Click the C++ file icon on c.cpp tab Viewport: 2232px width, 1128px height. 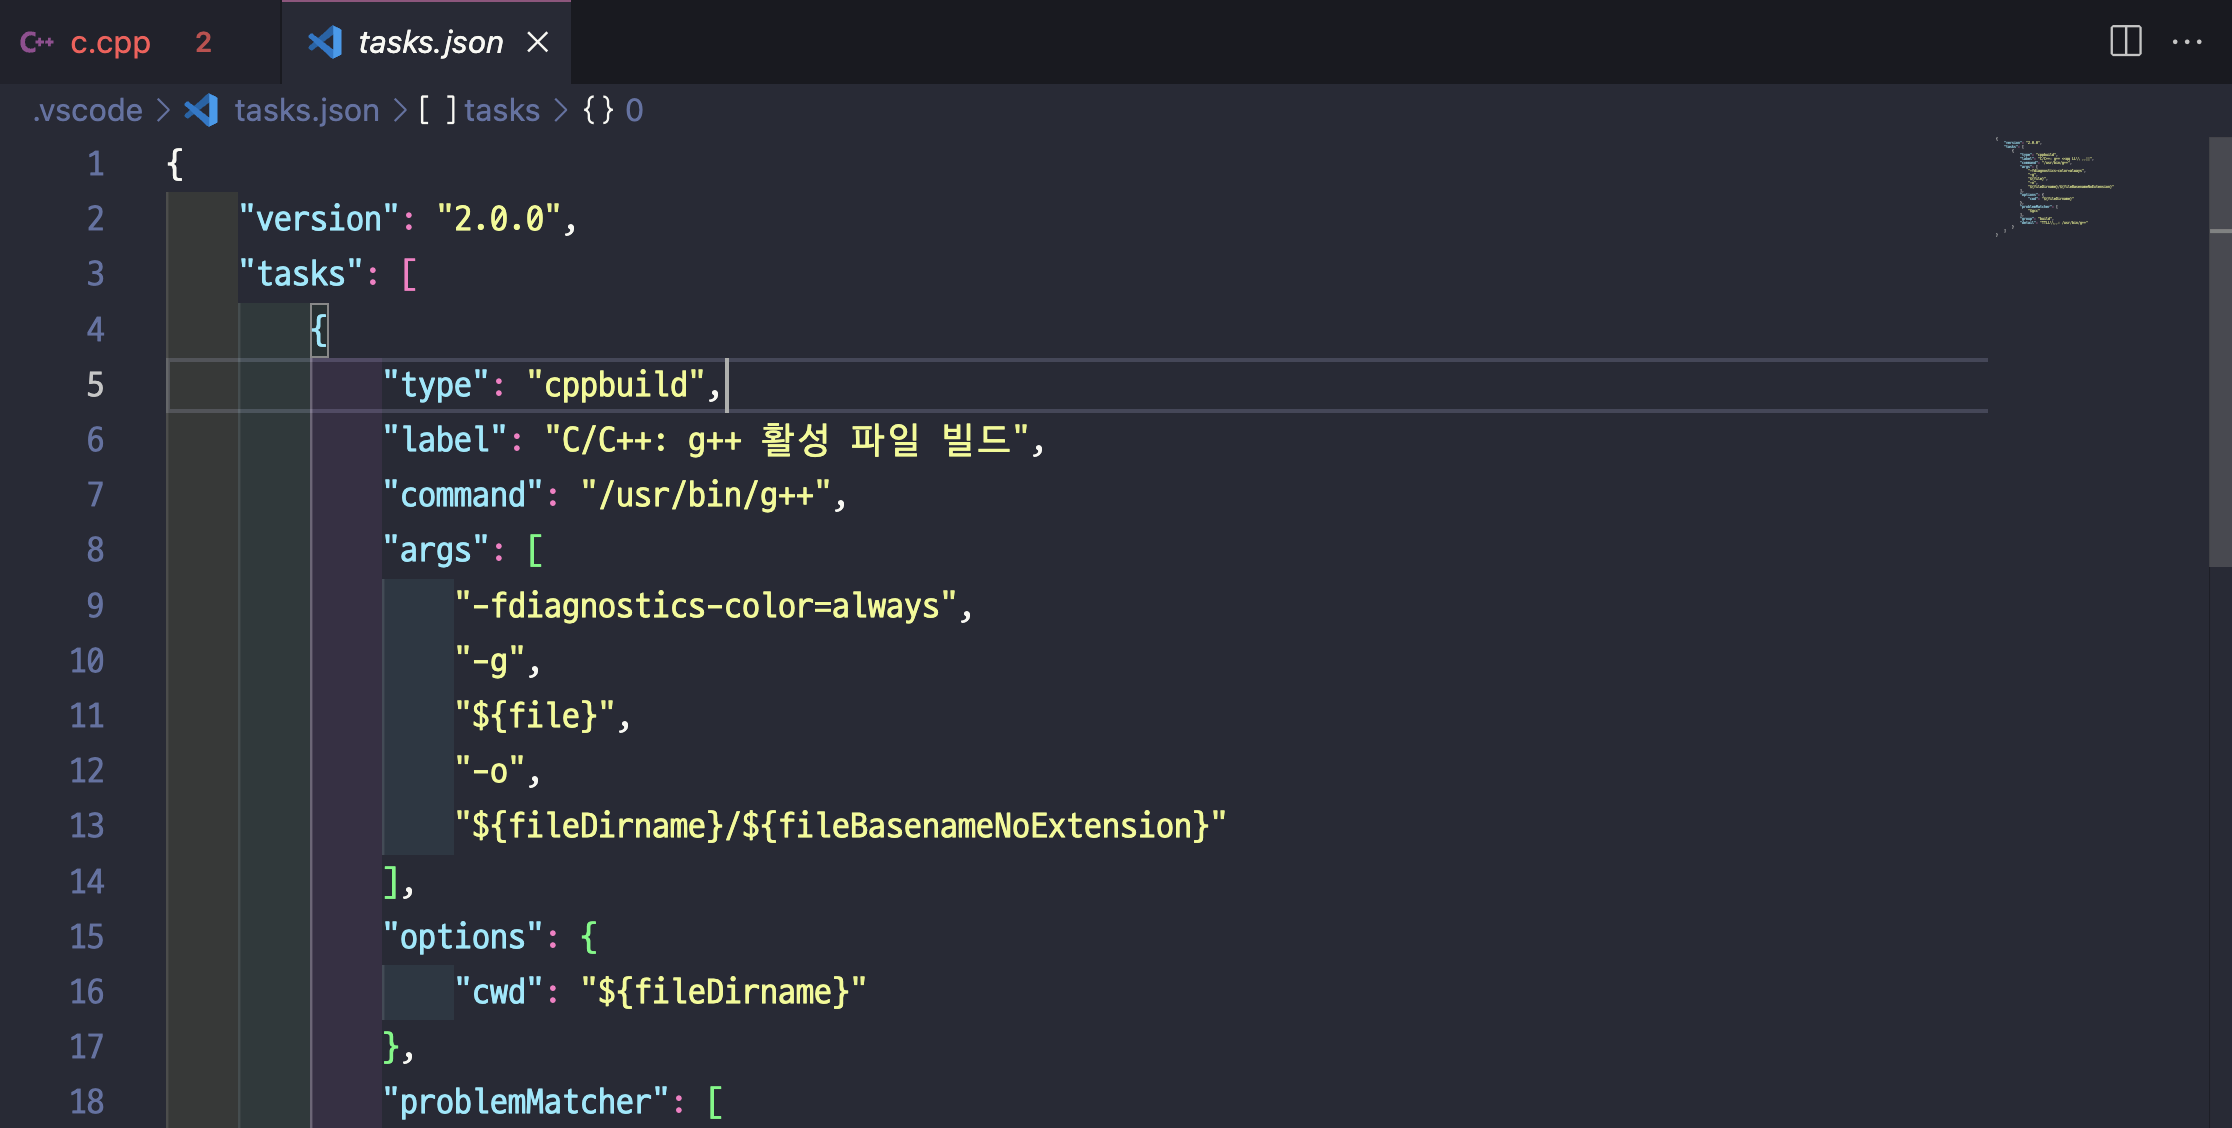(37, 42)
